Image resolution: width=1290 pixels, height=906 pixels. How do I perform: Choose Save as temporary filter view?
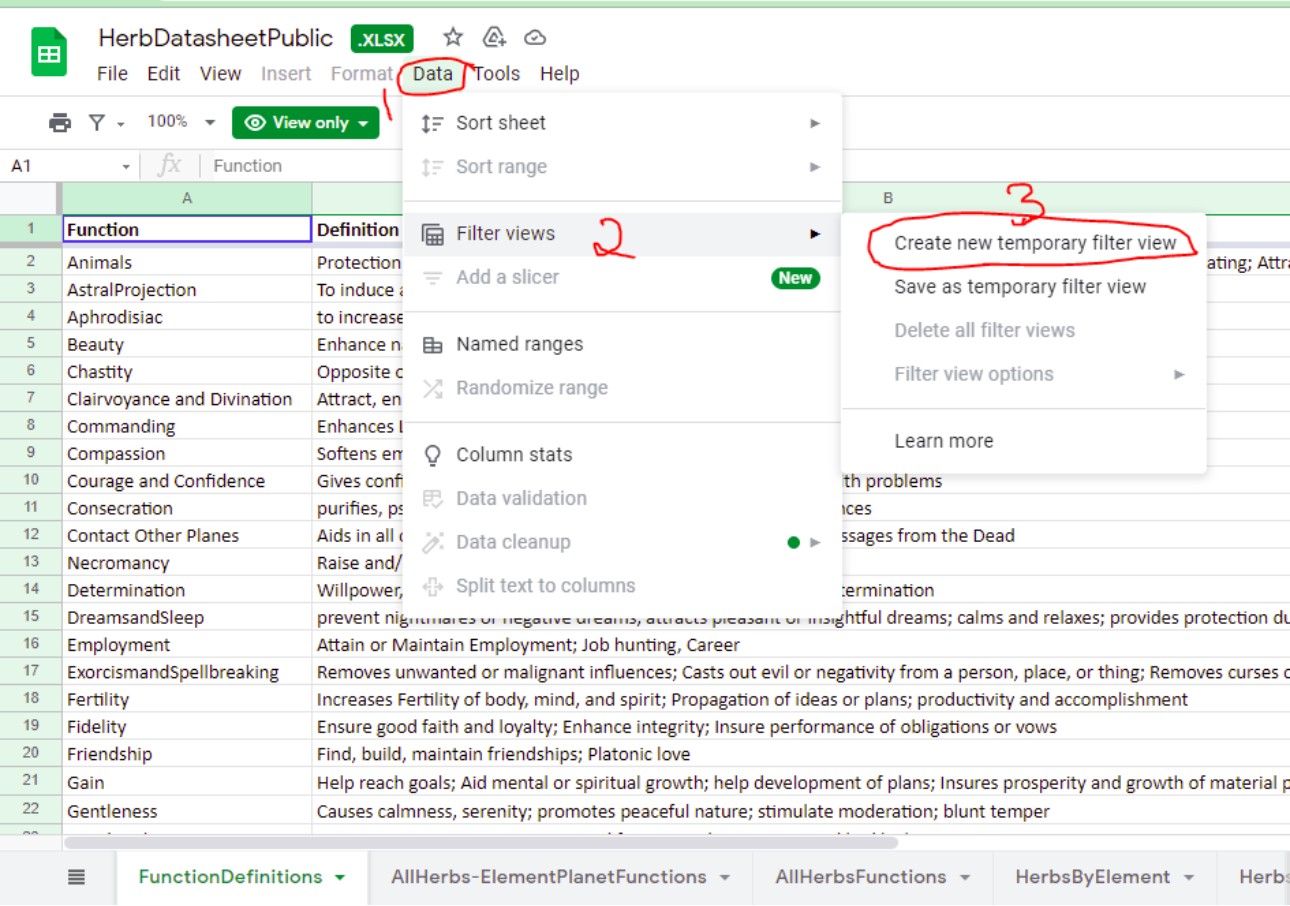(x=1020, y=287)
